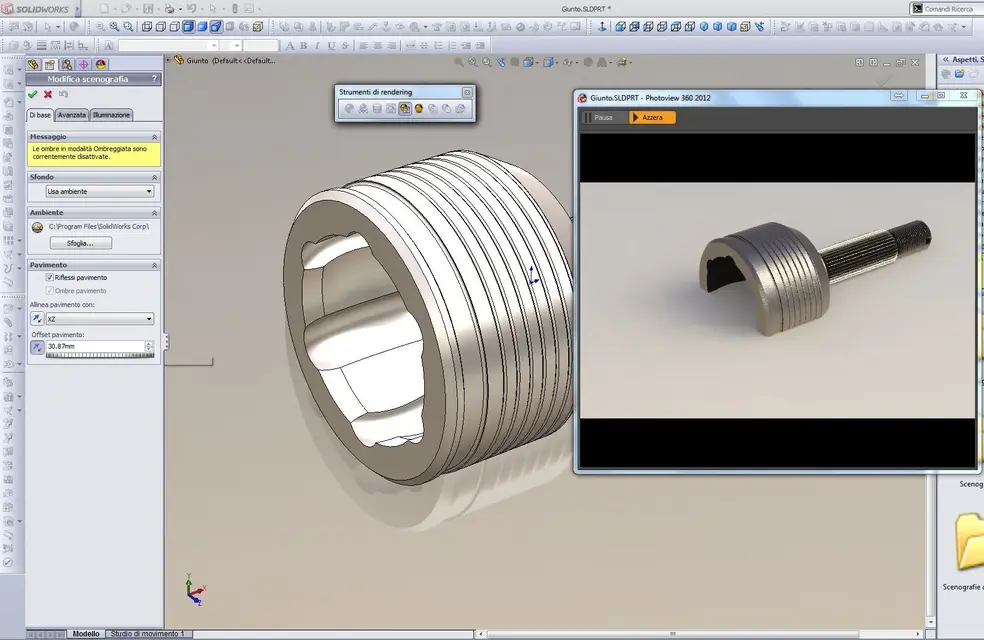Collapse the Ambiente section
This screenshot has height=640, width=984.
pos(154,213)
